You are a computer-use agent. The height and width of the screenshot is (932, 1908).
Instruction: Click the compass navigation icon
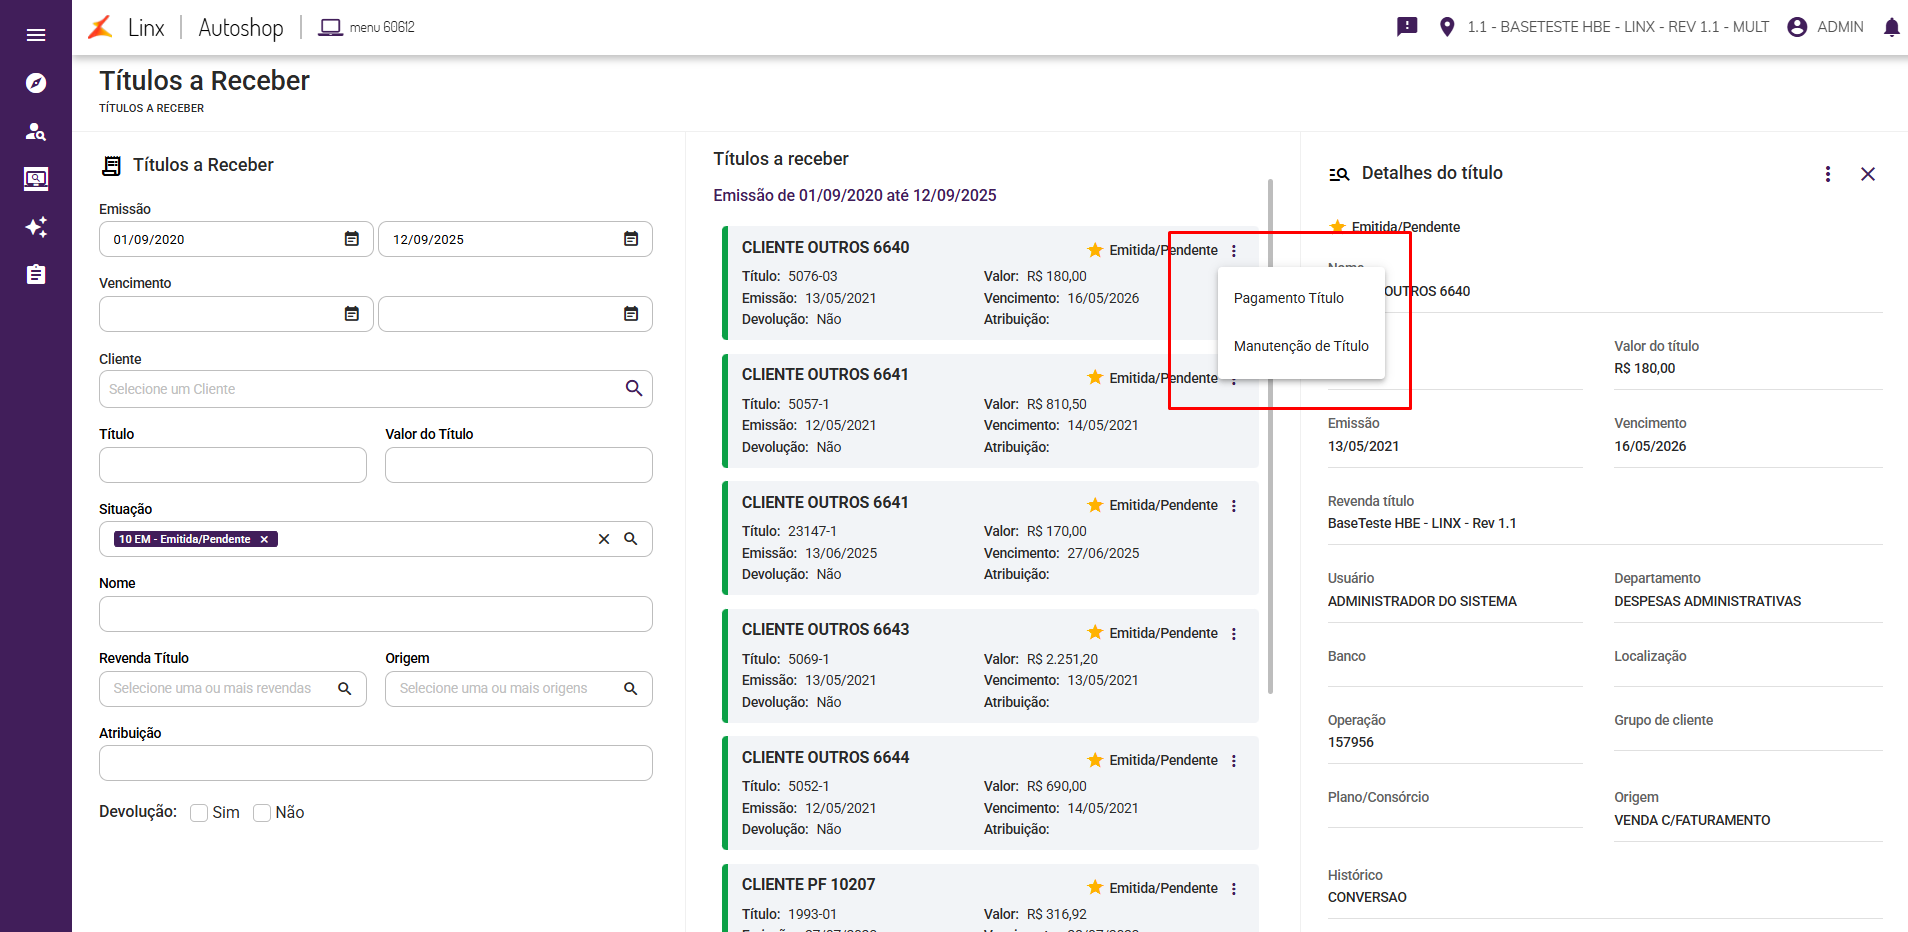36,83
